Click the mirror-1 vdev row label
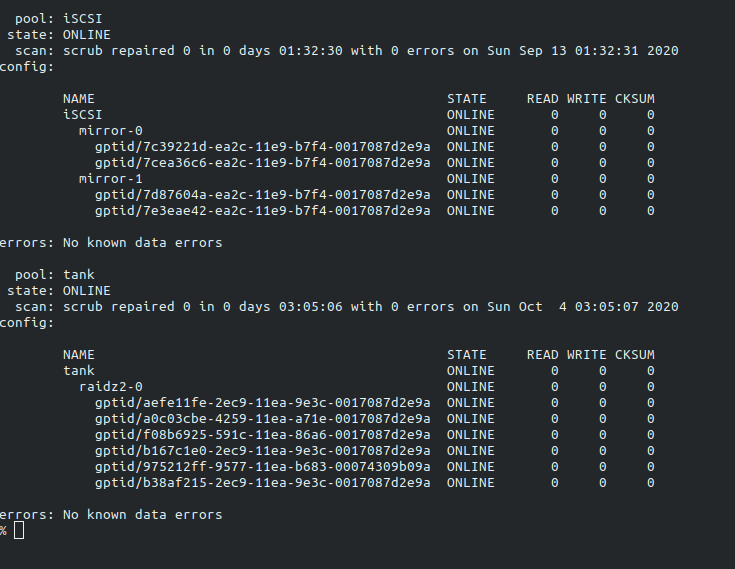The width and height of the screenshot is (735, 569). point(111,179)
